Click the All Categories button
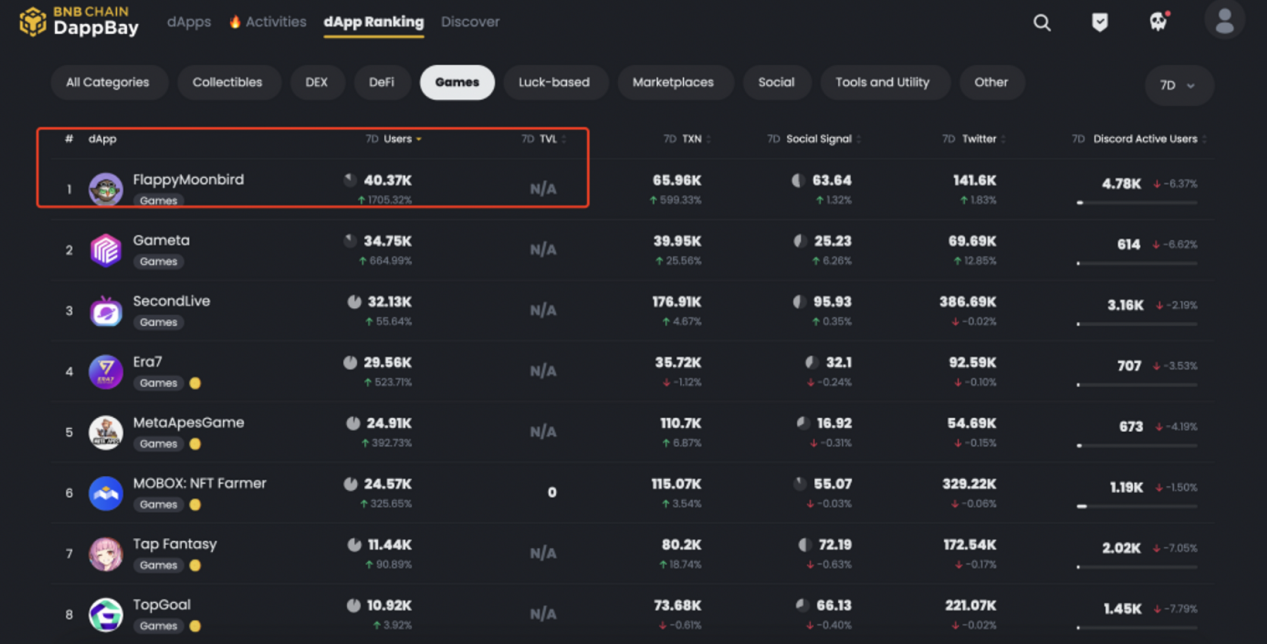This screenshot has height=644, width=1267. click(x=107, y=83)
